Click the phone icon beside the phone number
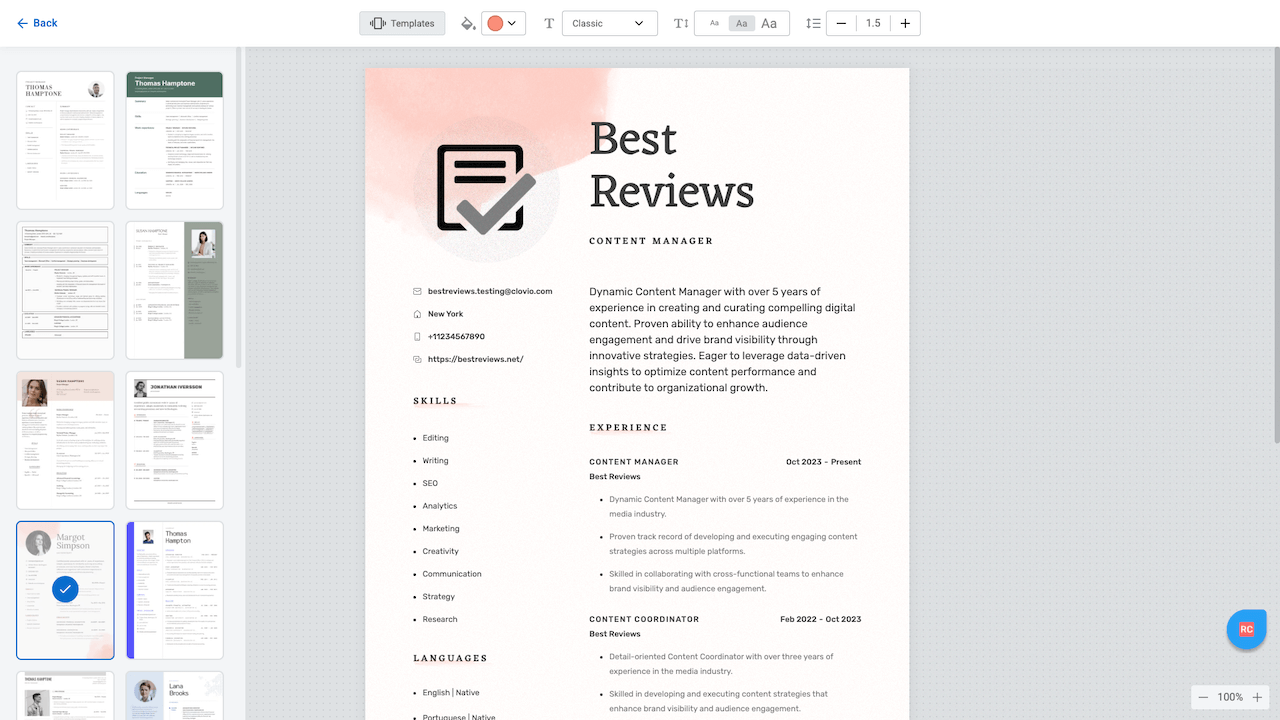 click(417, 336)
